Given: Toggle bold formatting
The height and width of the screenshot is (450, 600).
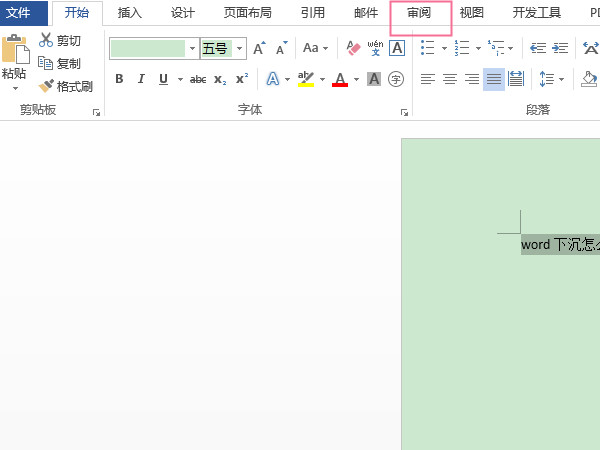Looking at the screenshot, I should [119, 79].
